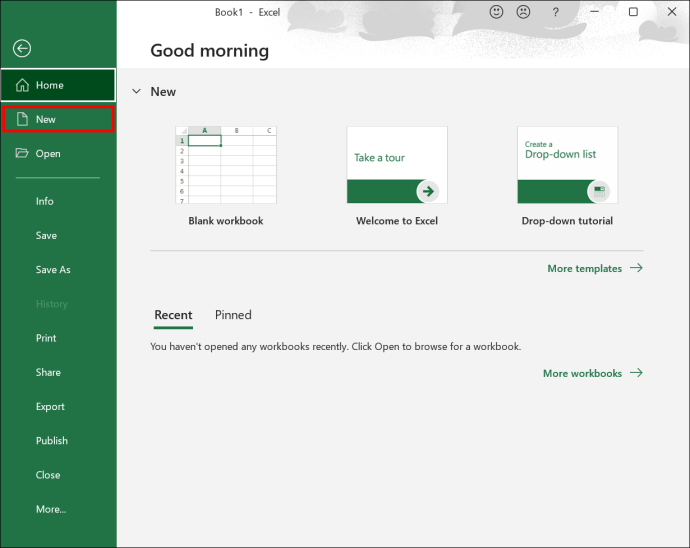Click the Drop-down tutorial caption
This screenshot has height=548, width=690.
(x=567, y=221)
